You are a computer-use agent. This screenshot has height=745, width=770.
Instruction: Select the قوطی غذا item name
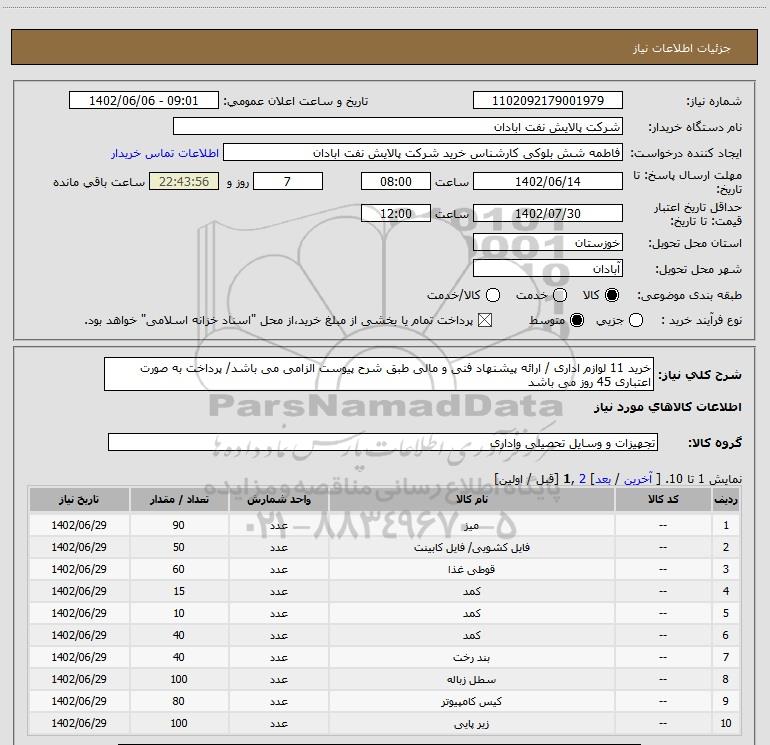471,570
